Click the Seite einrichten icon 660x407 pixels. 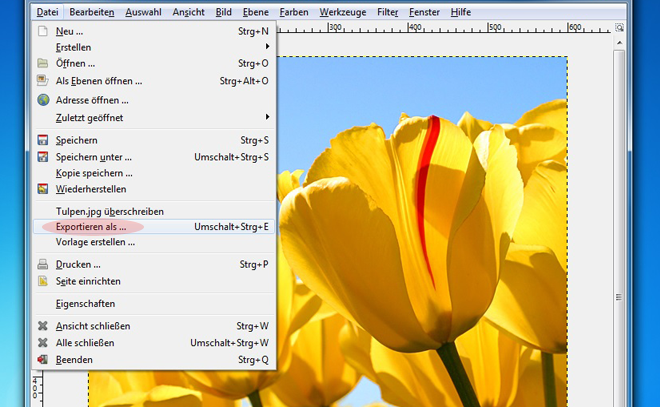point(43,282)
